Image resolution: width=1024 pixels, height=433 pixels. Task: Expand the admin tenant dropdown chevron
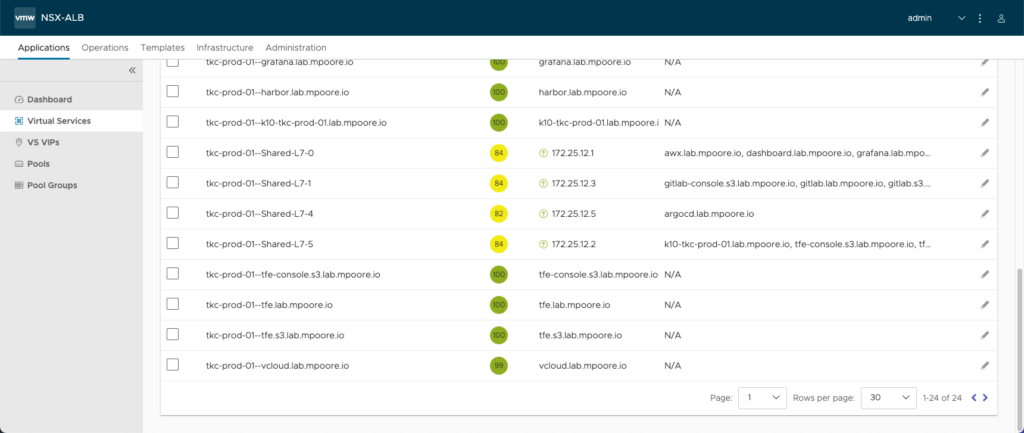click(x=961, y=18)
